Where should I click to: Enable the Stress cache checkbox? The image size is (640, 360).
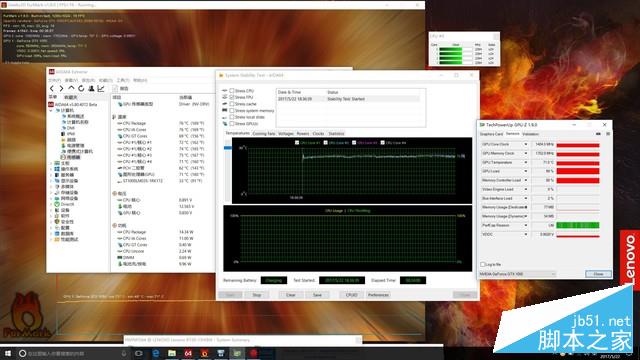click(x=231, y=104)
